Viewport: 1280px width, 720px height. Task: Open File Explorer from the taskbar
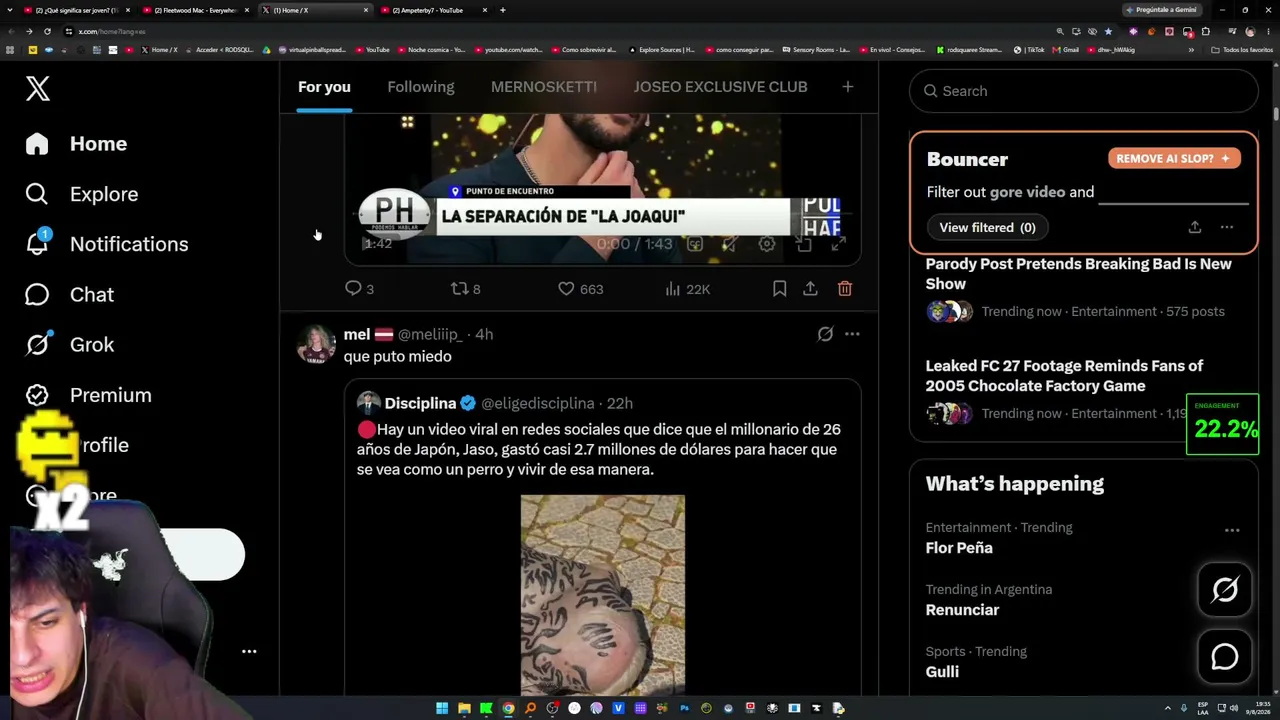(x=464, y=709)
